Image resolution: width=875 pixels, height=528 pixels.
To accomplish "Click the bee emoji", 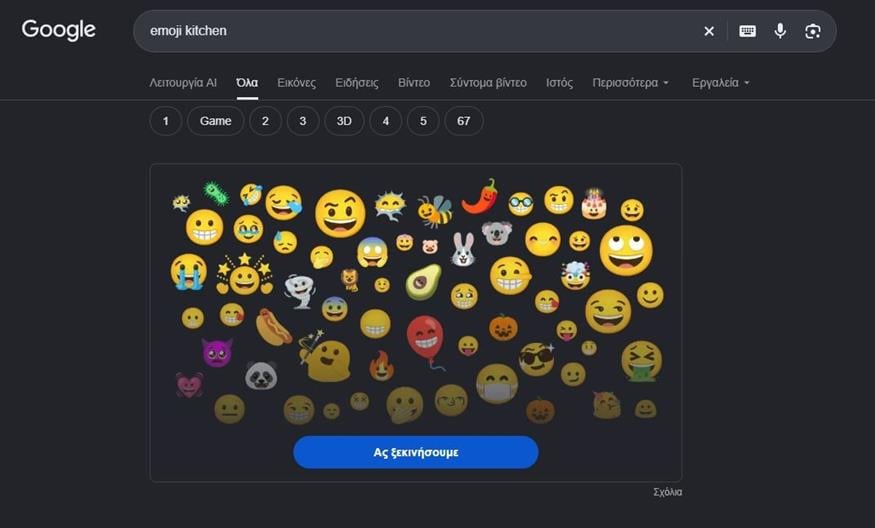I will 435,210.
